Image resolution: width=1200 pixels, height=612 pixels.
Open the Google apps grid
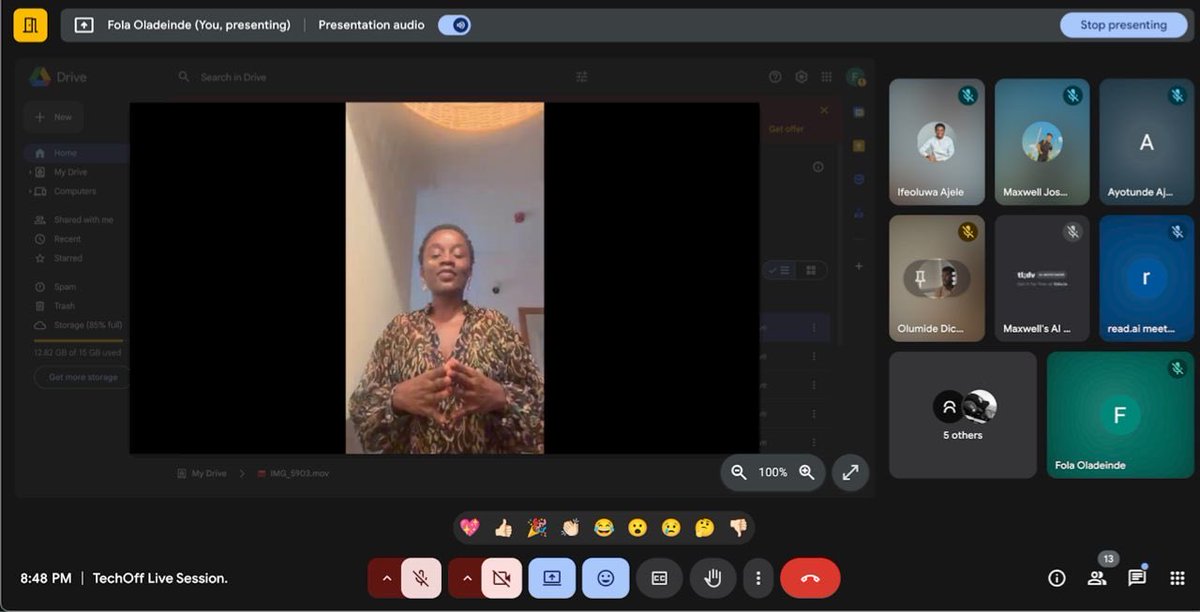(x=1178, y=577)
